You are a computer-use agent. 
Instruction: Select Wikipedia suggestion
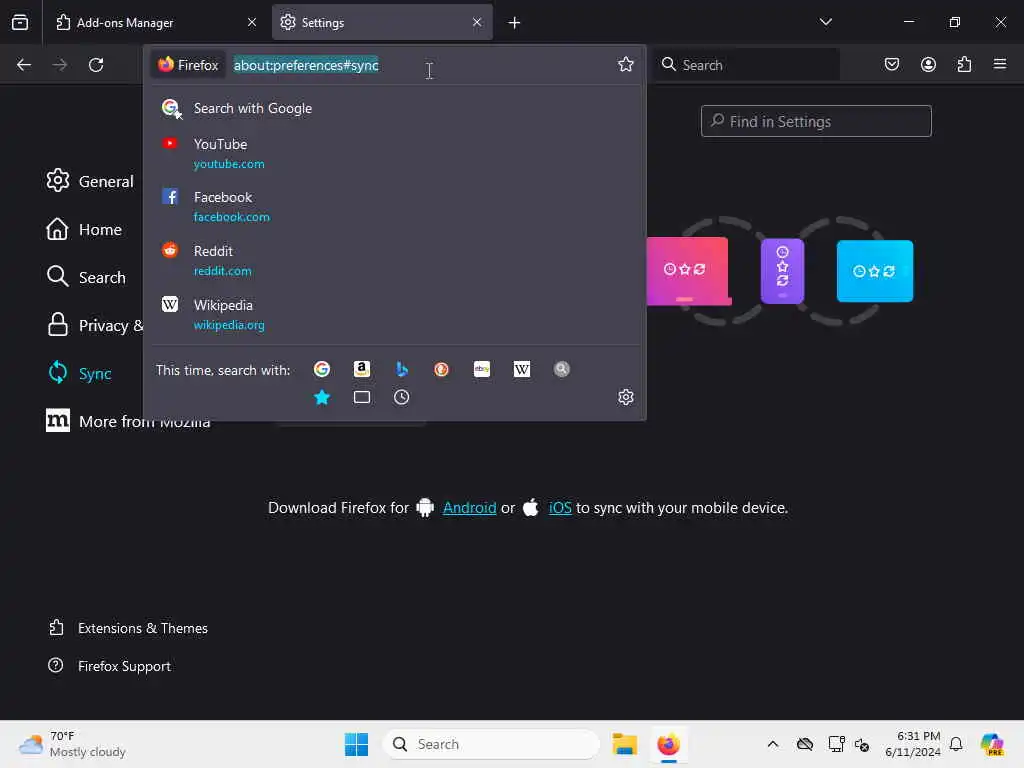pos(394,315)
